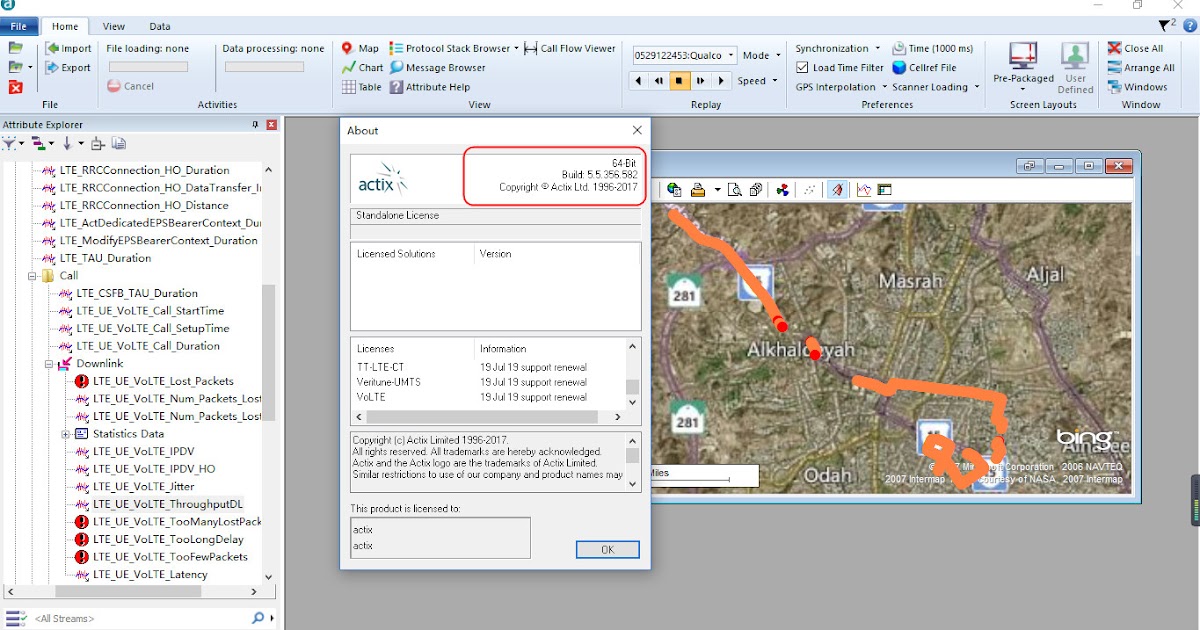Launch the Message Browser

[438, 68]
